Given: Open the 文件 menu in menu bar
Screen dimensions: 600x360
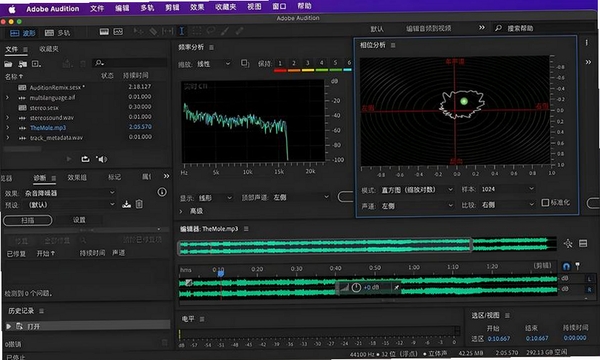Looking at the screenshot, I should [x=97, y=8].
